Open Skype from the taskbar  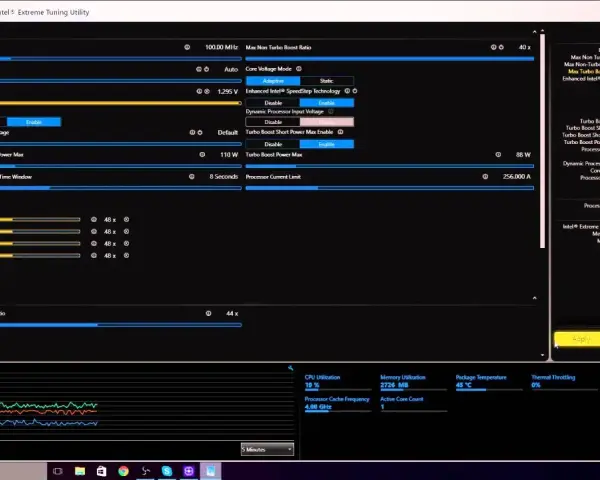(x=167, y=471)
